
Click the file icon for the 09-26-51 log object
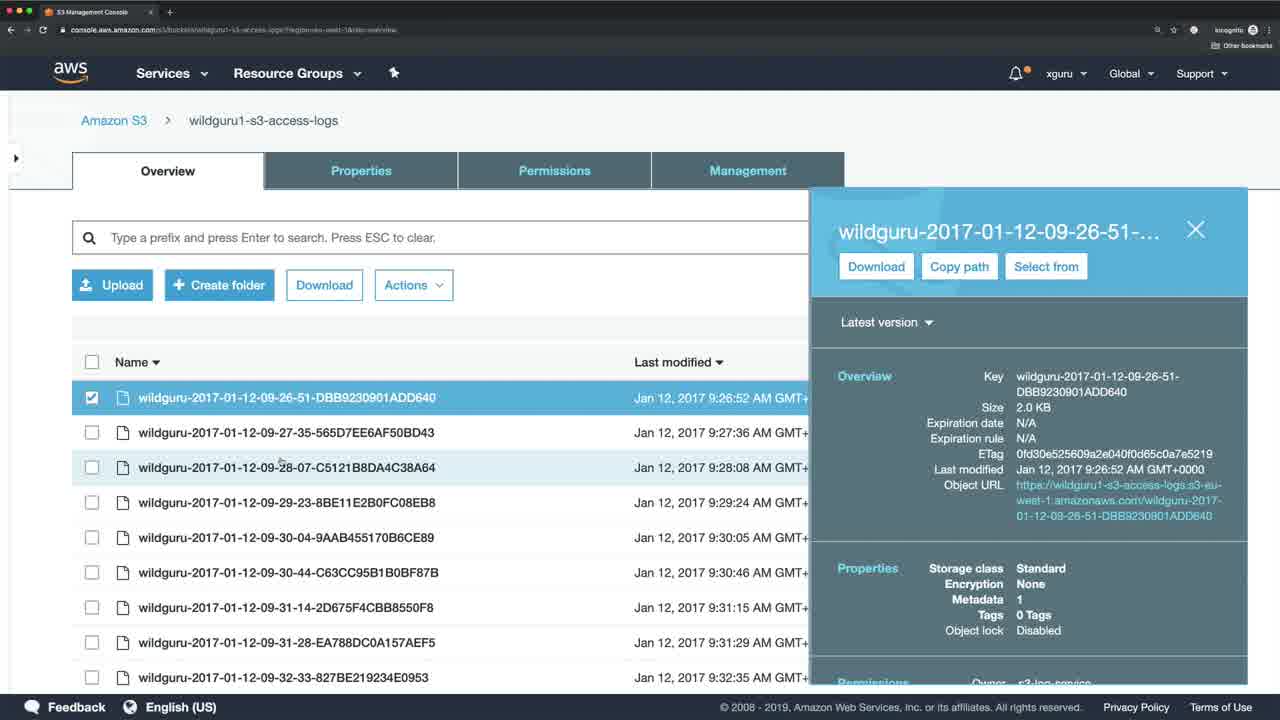(x=123, y=398)
